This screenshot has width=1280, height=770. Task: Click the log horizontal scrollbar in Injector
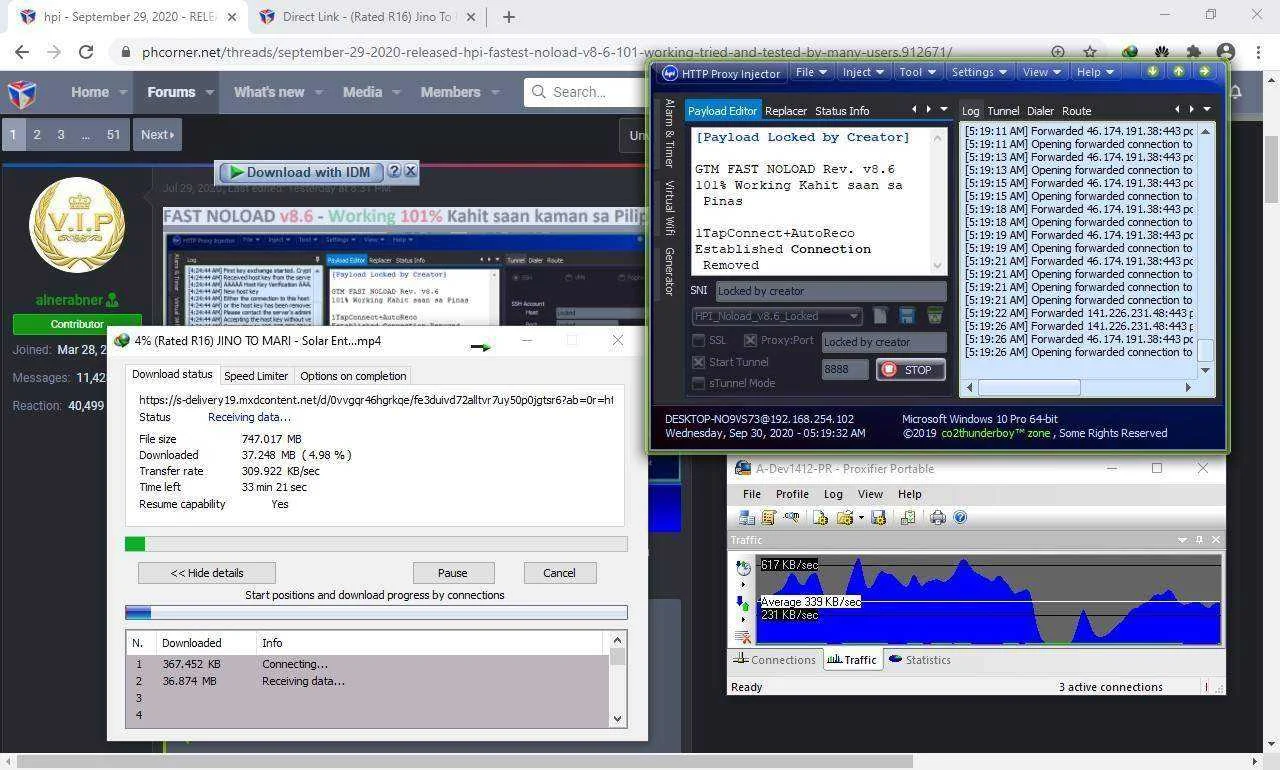pyautogui.click(x=1079, y=387)
